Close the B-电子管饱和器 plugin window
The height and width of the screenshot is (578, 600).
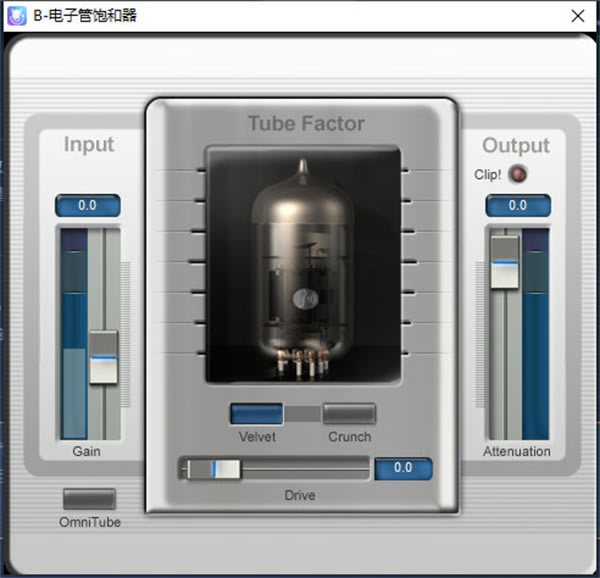(x=577, y=16)
